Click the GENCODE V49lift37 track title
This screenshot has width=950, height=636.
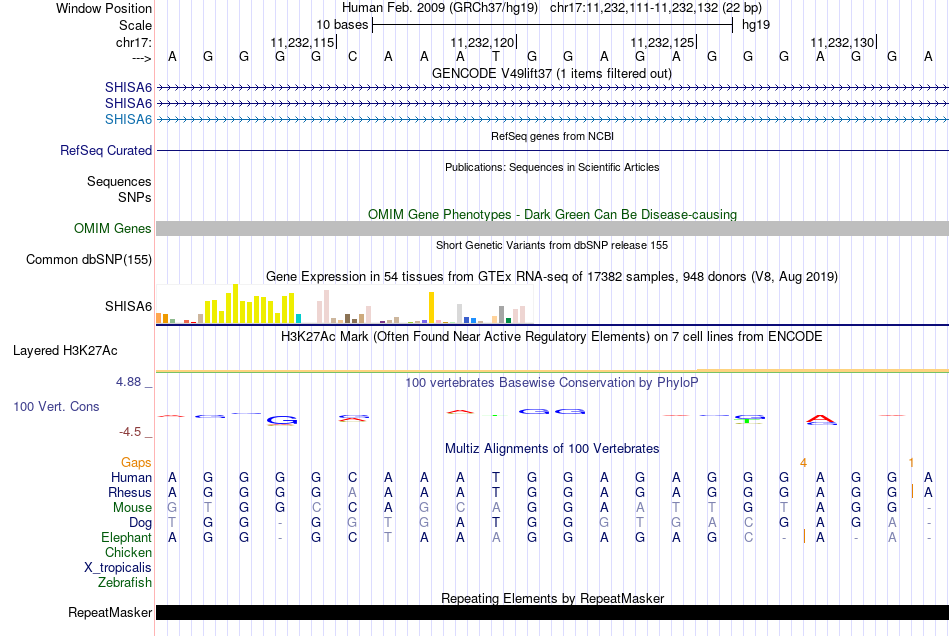click(x=552, y=74)
